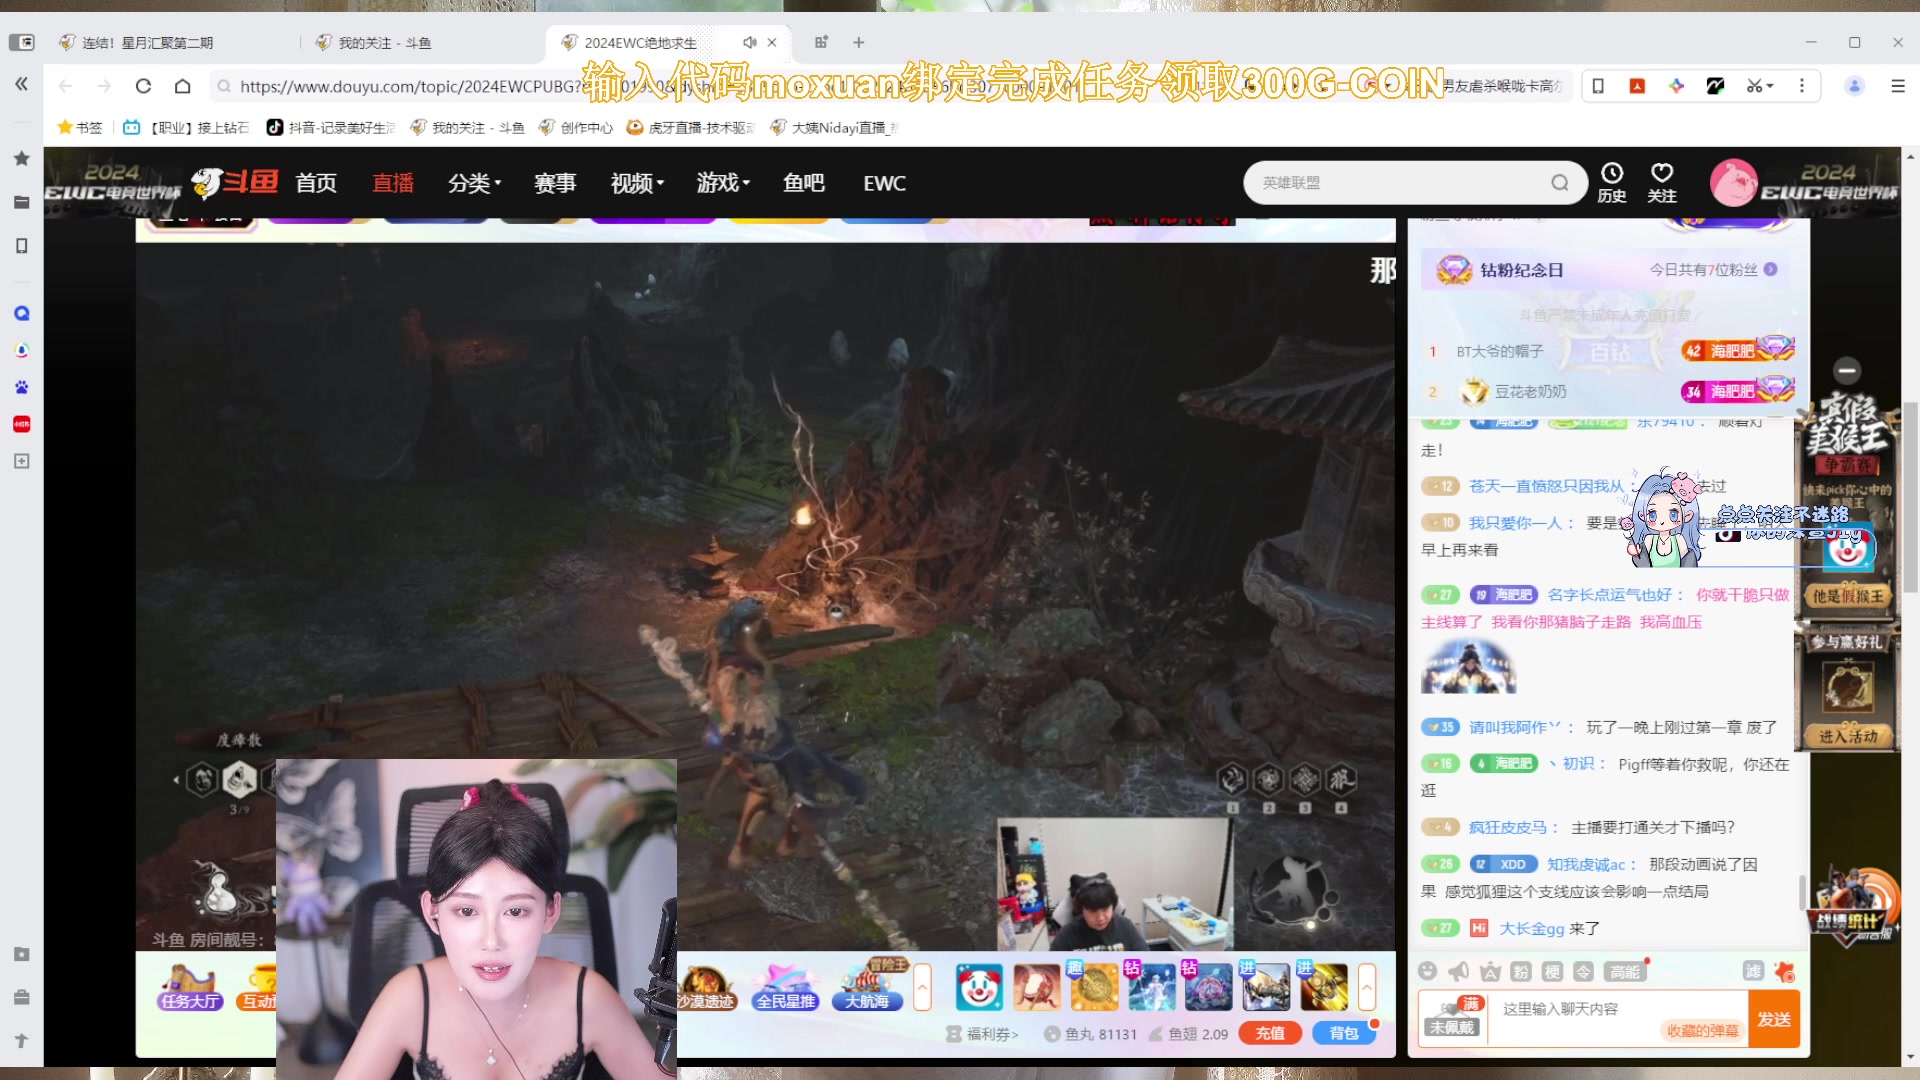
Task: Go to the browser home page icon
Action: [182, 86]
